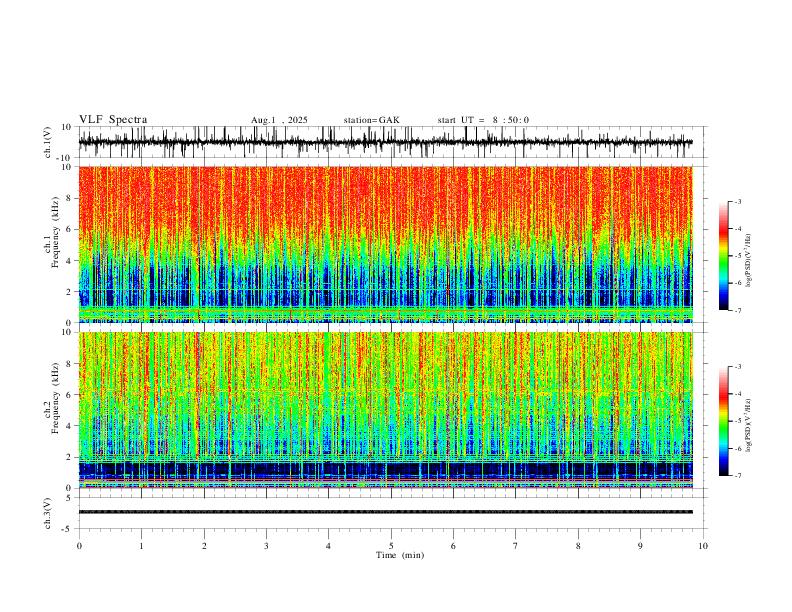The width and height of the screenshot is (792, 612).
Task: Click the '-7' label on ch.2 color scale
Action: [x=738, y=475]
